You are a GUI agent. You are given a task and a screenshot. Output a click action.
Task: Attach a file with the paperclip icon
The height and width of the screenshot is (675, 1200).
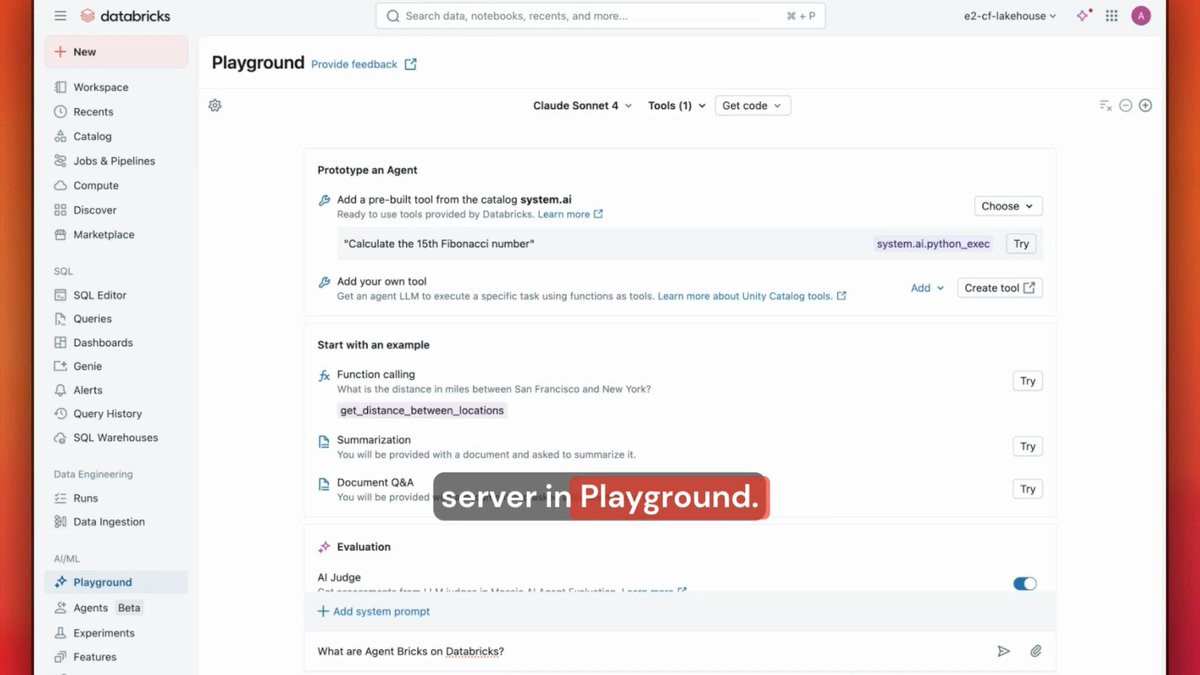tap(1036, 651)
